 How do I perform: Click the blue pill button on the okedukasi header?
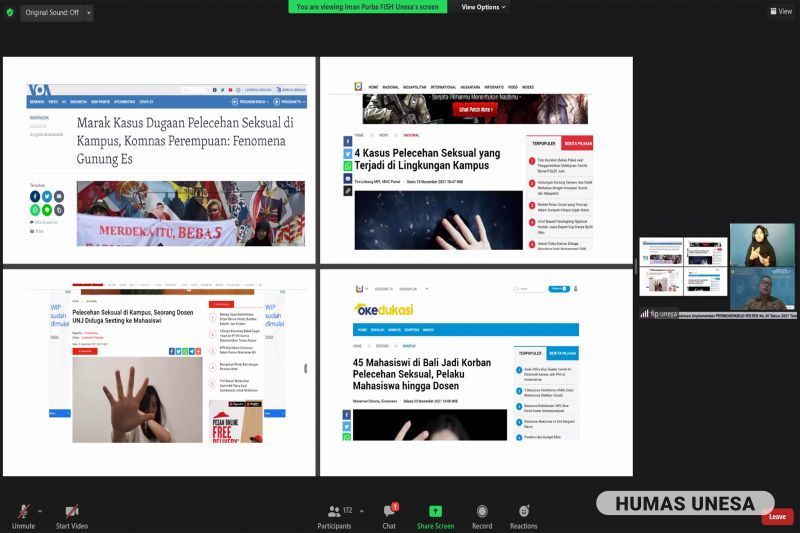pyautogui.click(x=559, y=289)
